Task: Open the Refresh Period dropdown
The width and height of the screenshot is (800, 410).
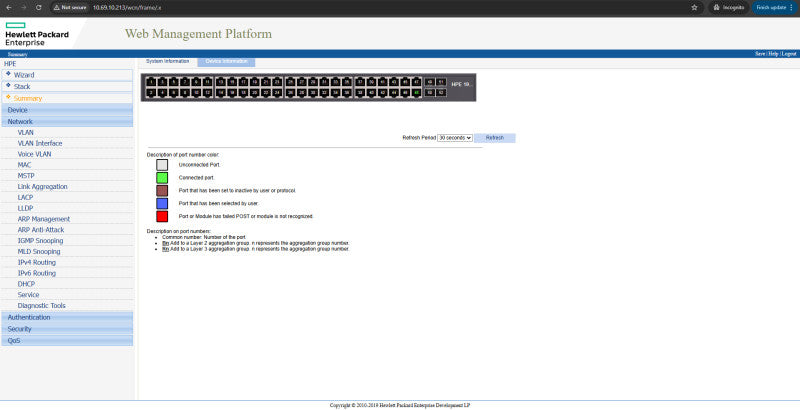Action: [x=455, y=138]
